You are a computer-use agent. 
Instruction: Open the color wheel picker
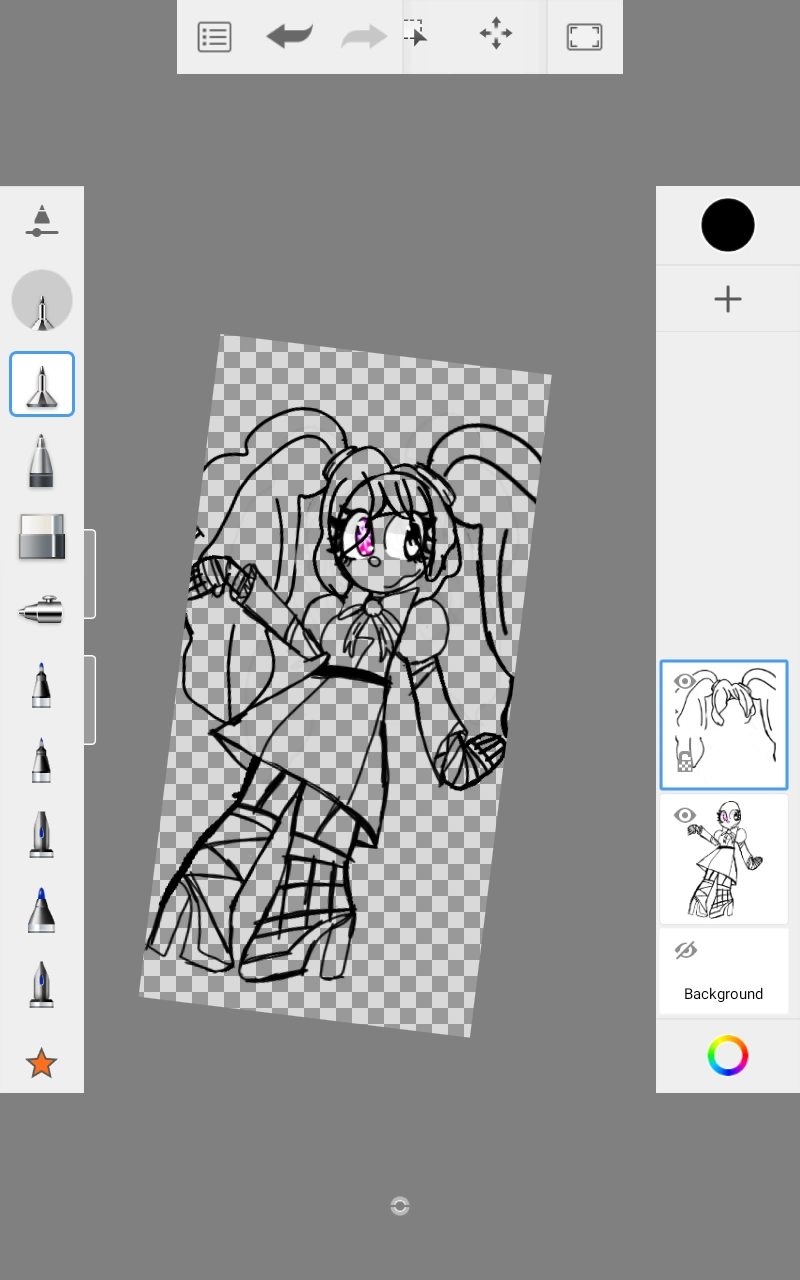pyautogui.click(x=726, y=1055)
